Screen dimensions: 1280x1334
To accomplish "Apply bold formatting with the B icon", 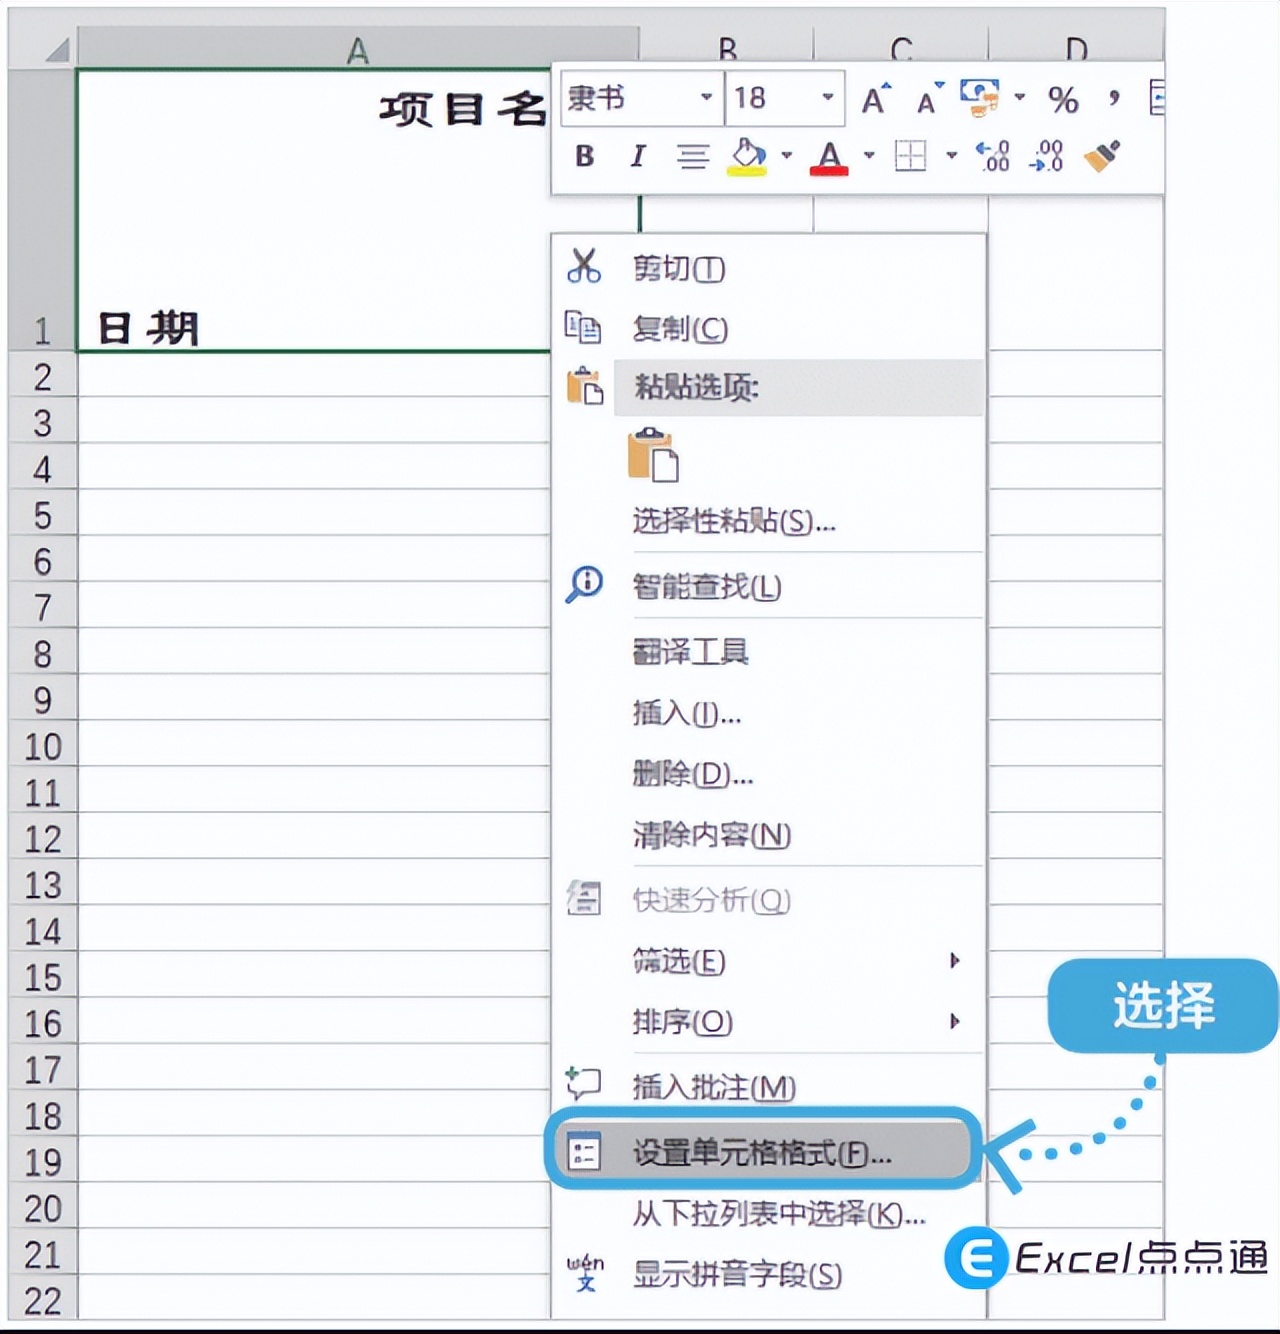I will pos(585,156).
